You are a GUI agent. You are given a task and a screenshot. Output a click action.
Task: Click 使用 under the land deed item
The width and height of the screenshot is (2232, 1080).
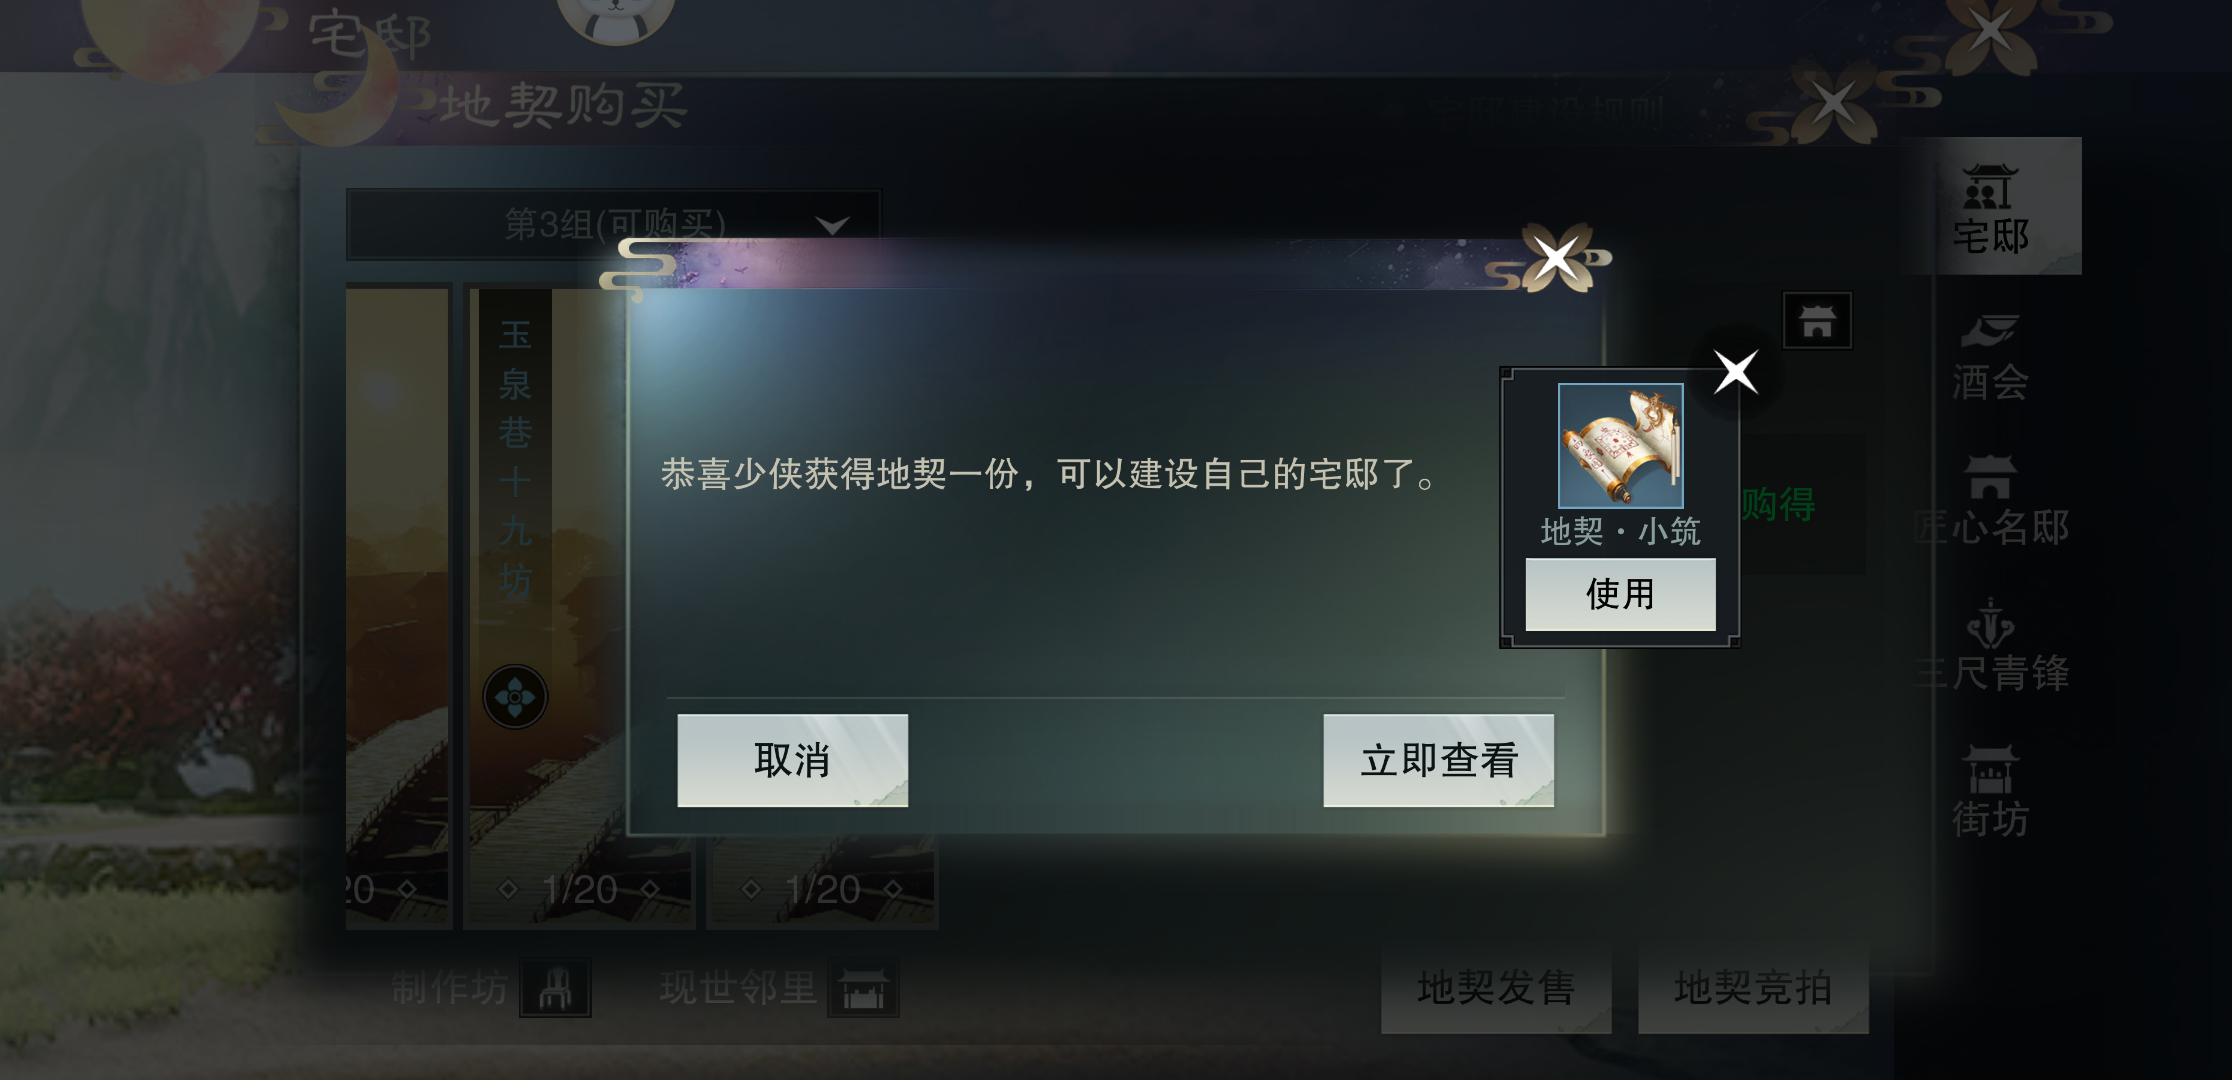pos(1620,594)
